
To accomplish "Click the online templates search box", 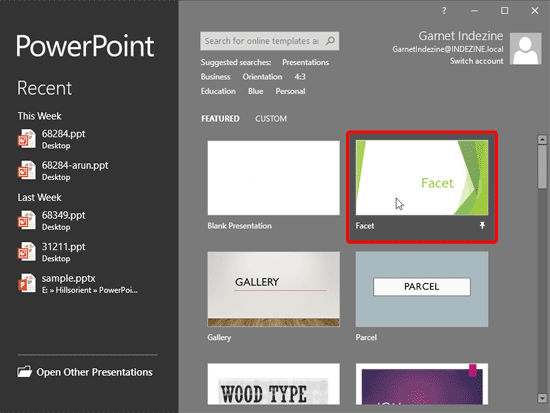I will [269, 41].
